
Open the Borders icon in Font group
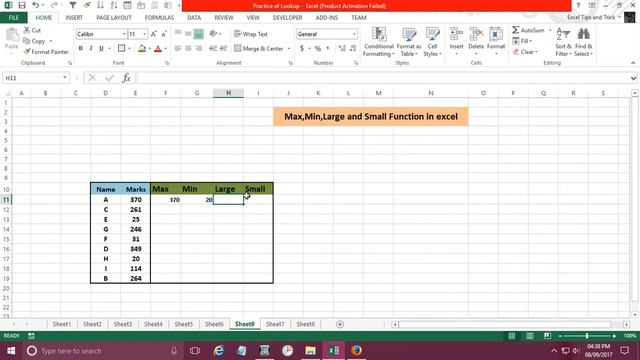point(121,48)
